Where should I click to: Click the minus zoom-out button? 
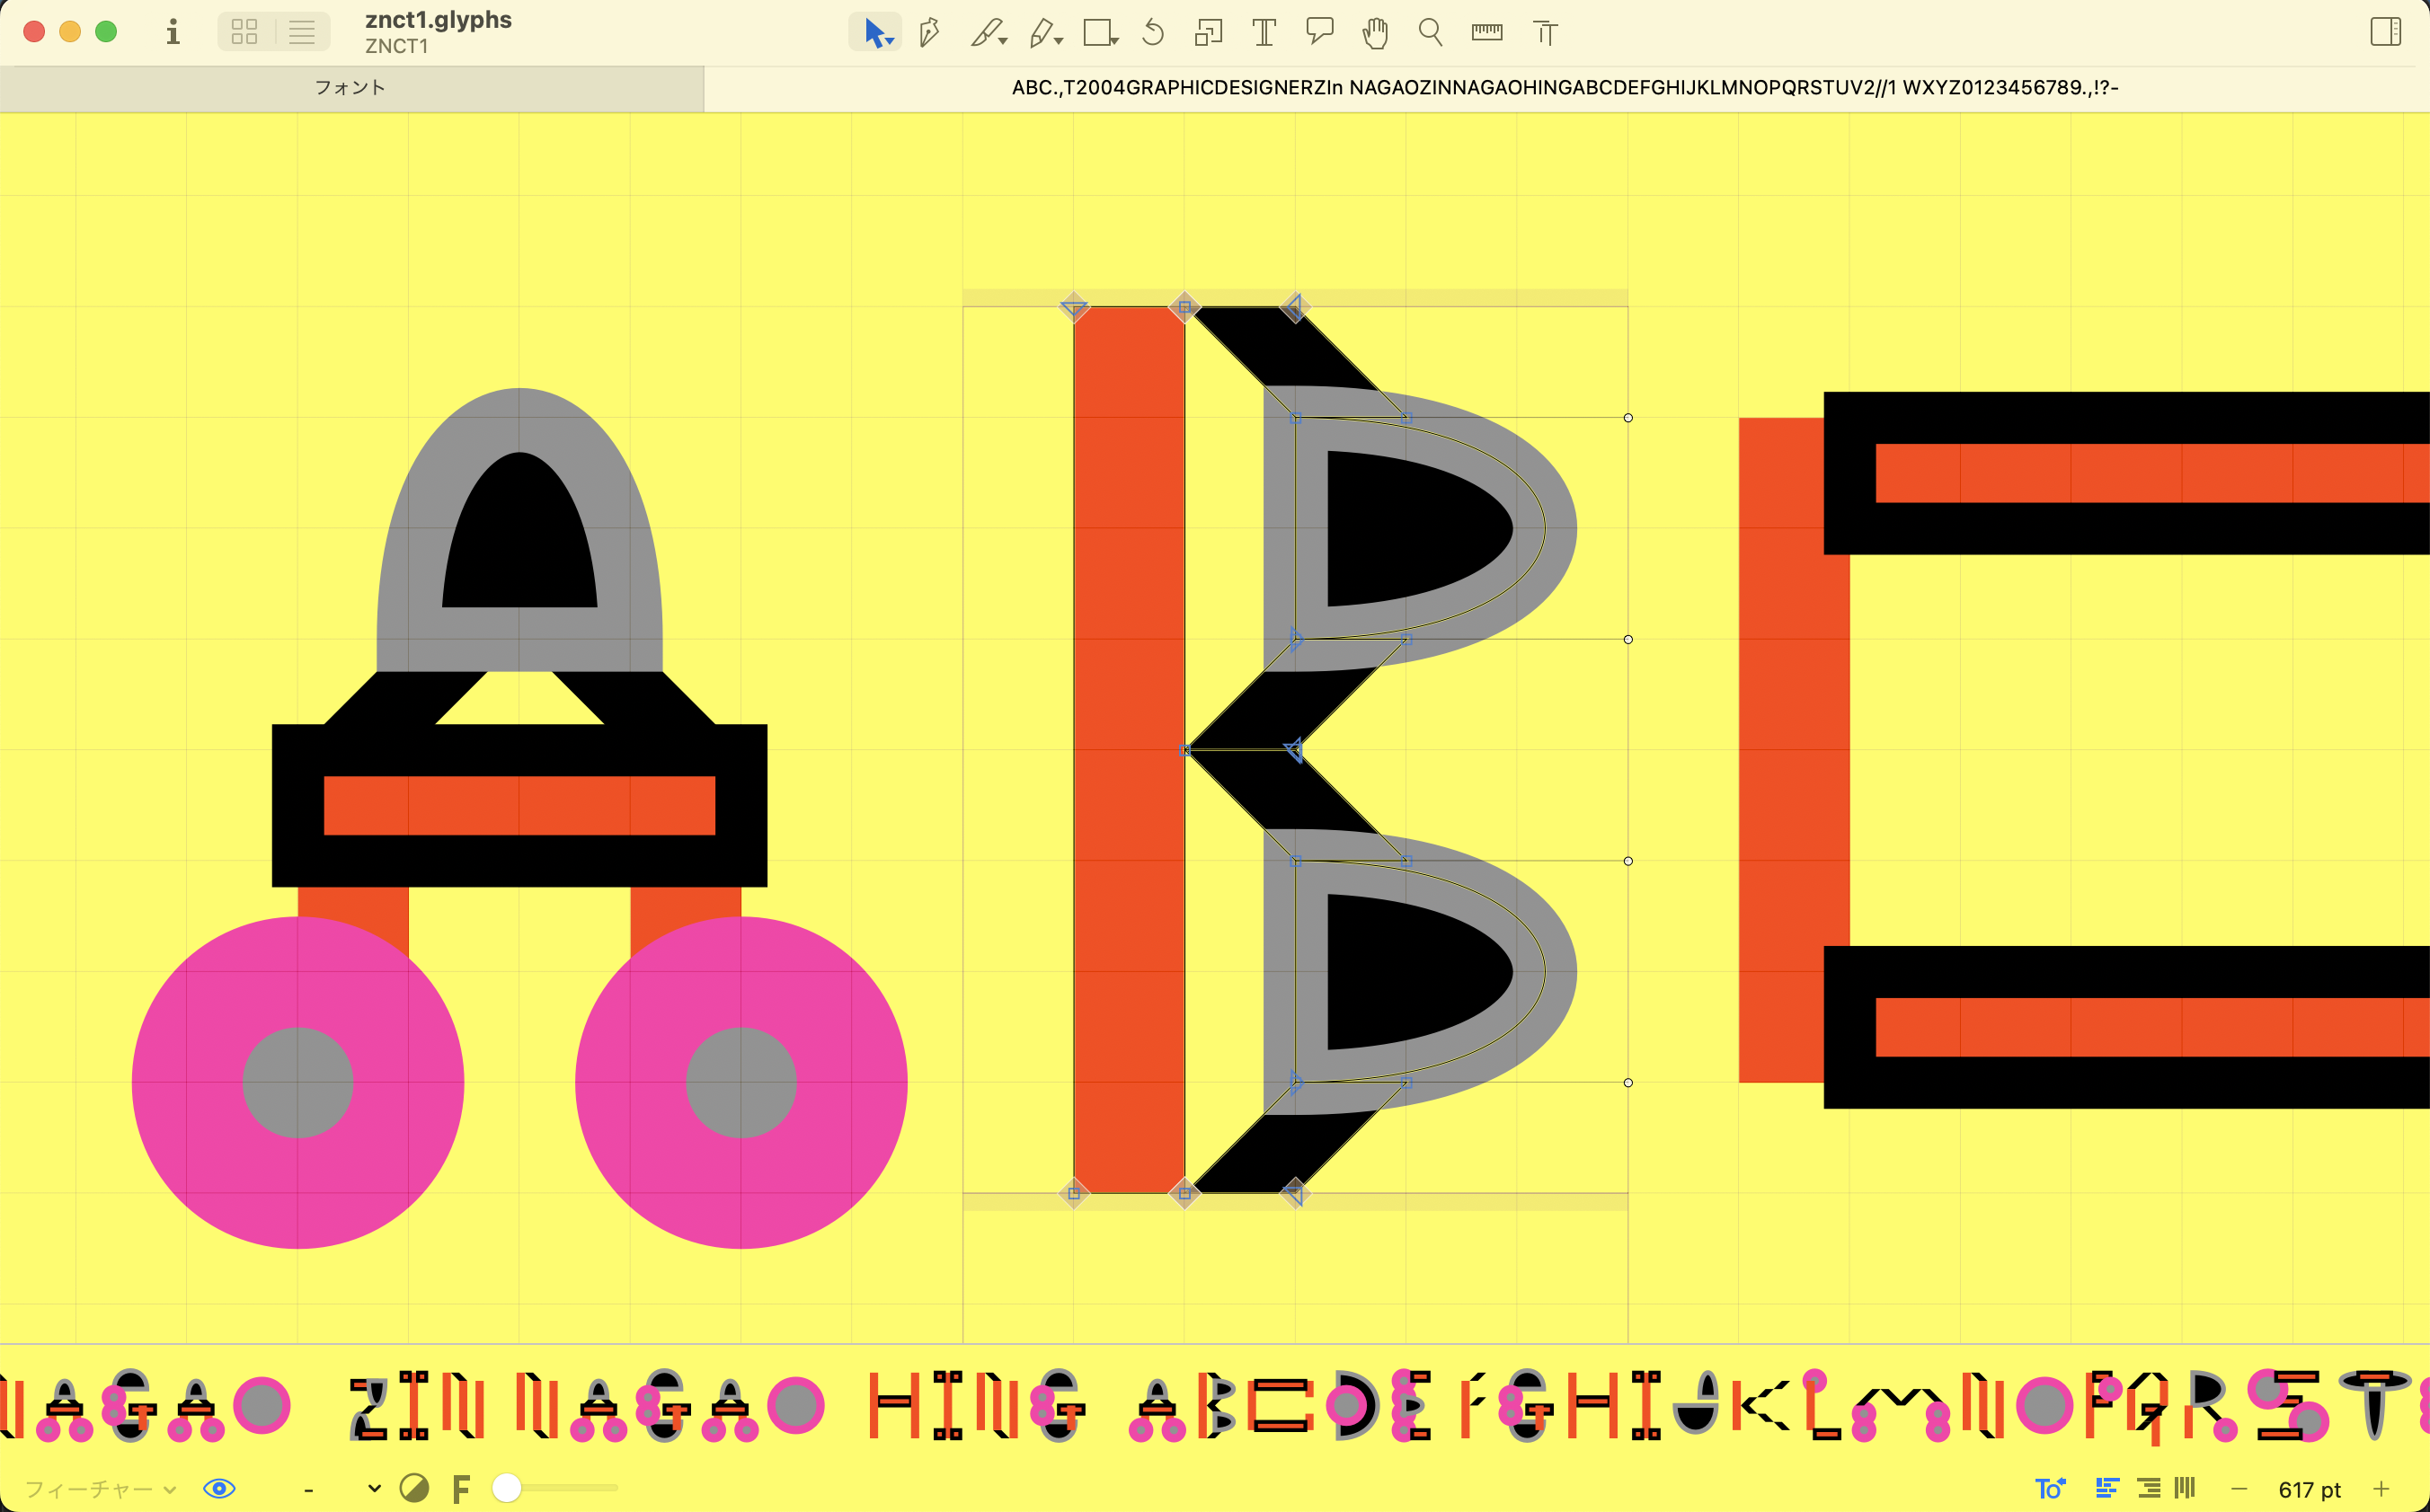click(x=2238, y=1488)
